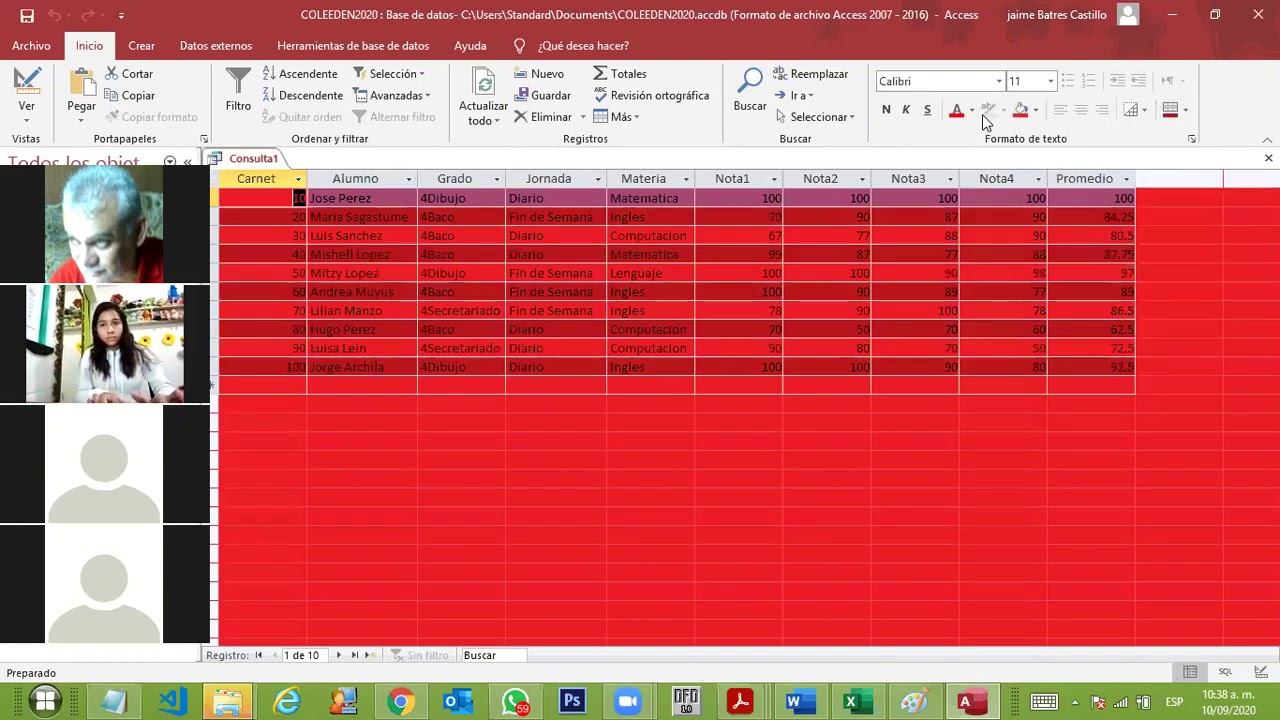
Task: Click Cortar scissors command
Action: point(128,74)
